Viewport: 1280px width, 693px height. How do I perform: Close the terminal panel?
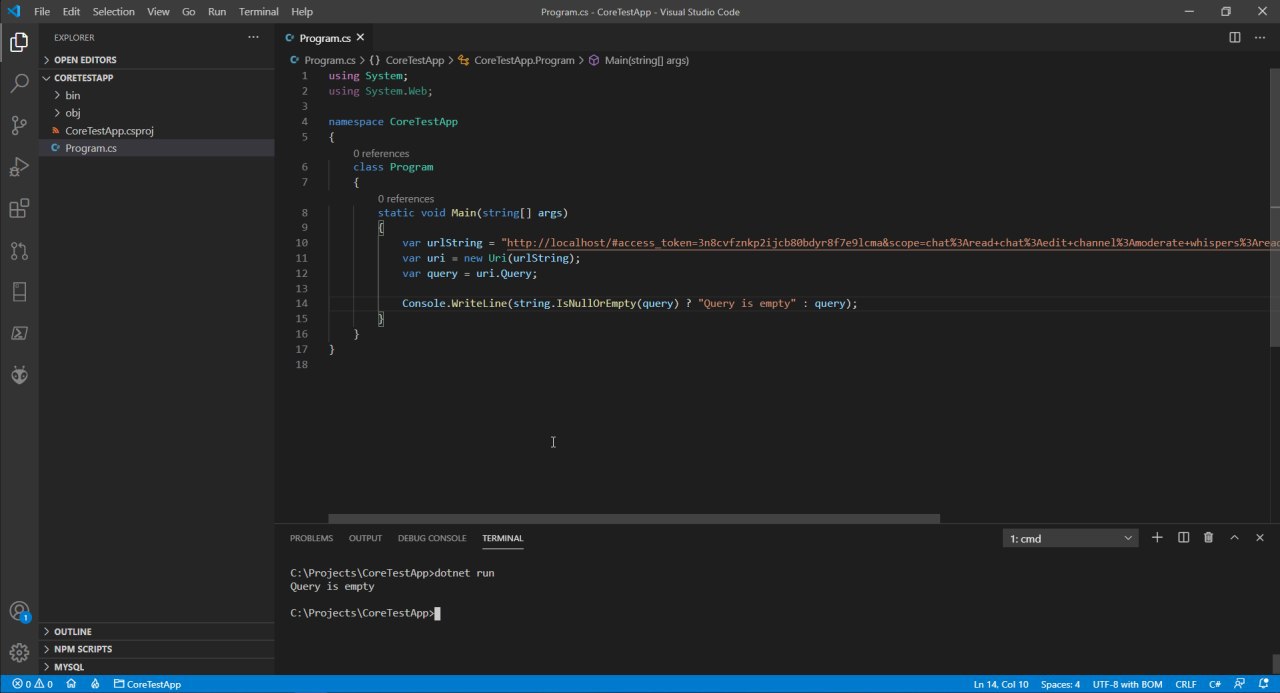click(1259, 538)
